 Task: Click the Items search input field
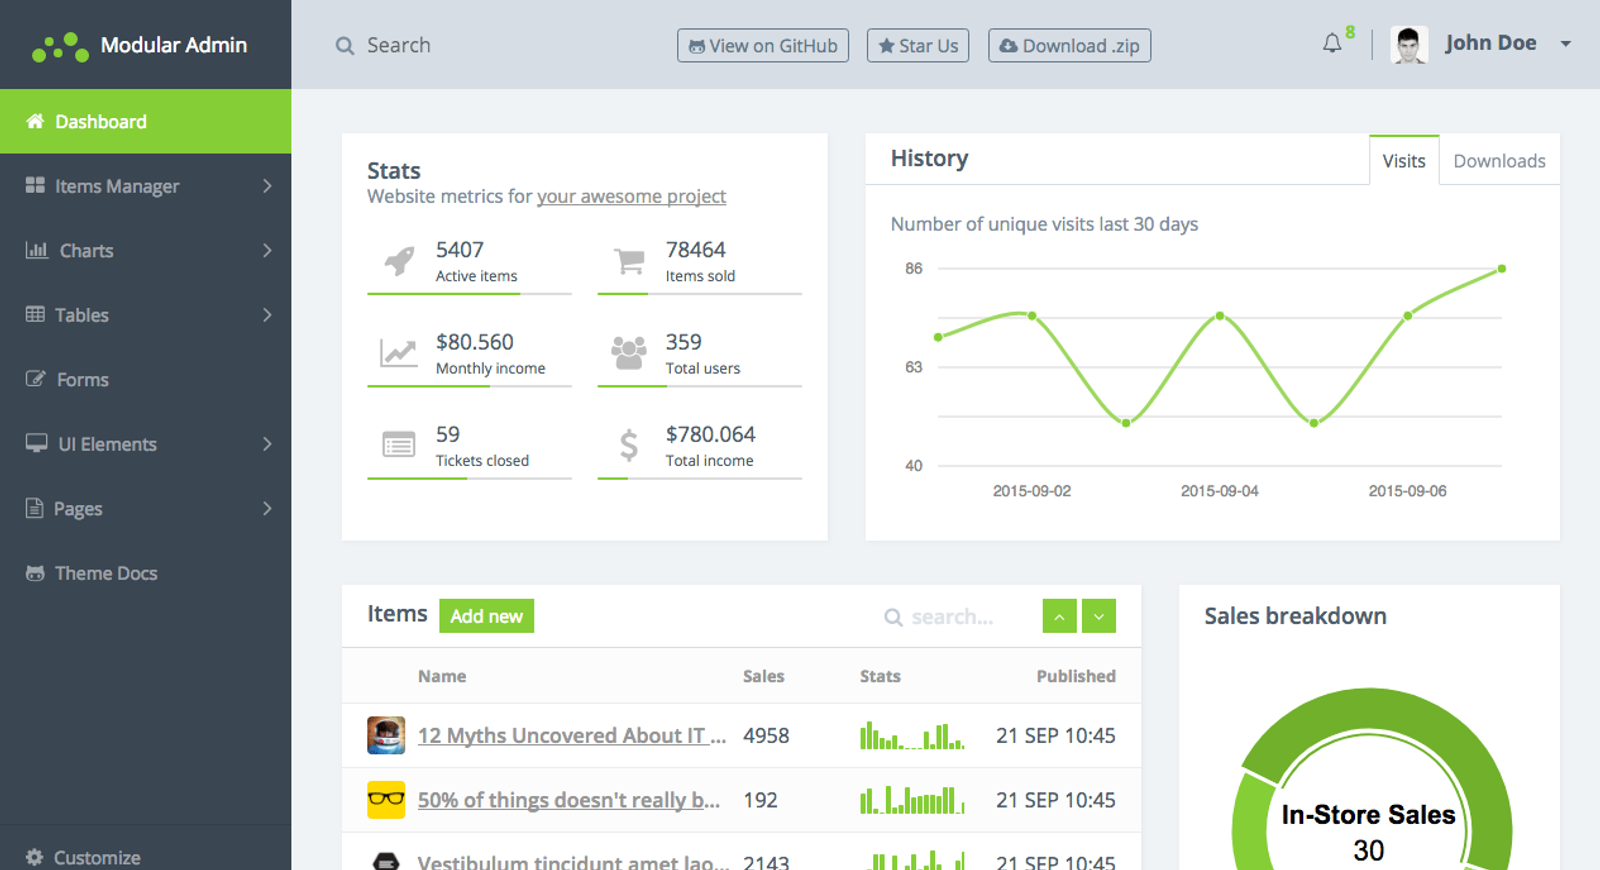(953, 617)
